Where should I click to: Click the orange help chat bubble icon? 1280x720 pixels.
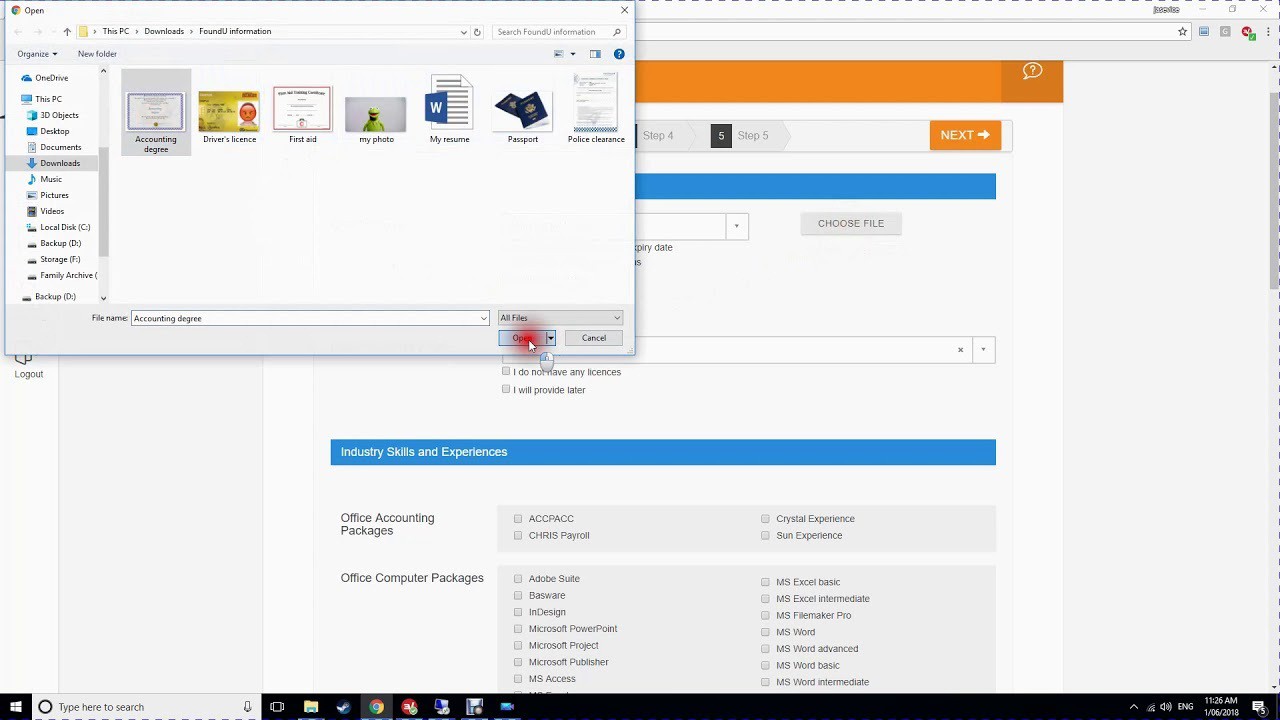pos(1032,71)
